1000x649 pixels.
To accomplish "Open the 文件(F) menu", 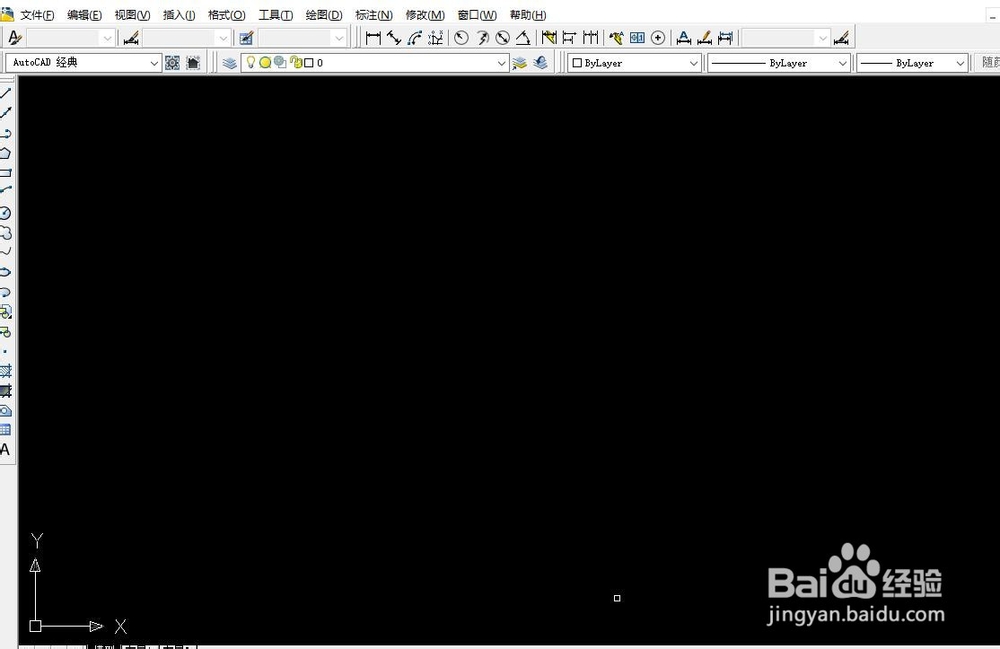I will click(x=37, y=15).
